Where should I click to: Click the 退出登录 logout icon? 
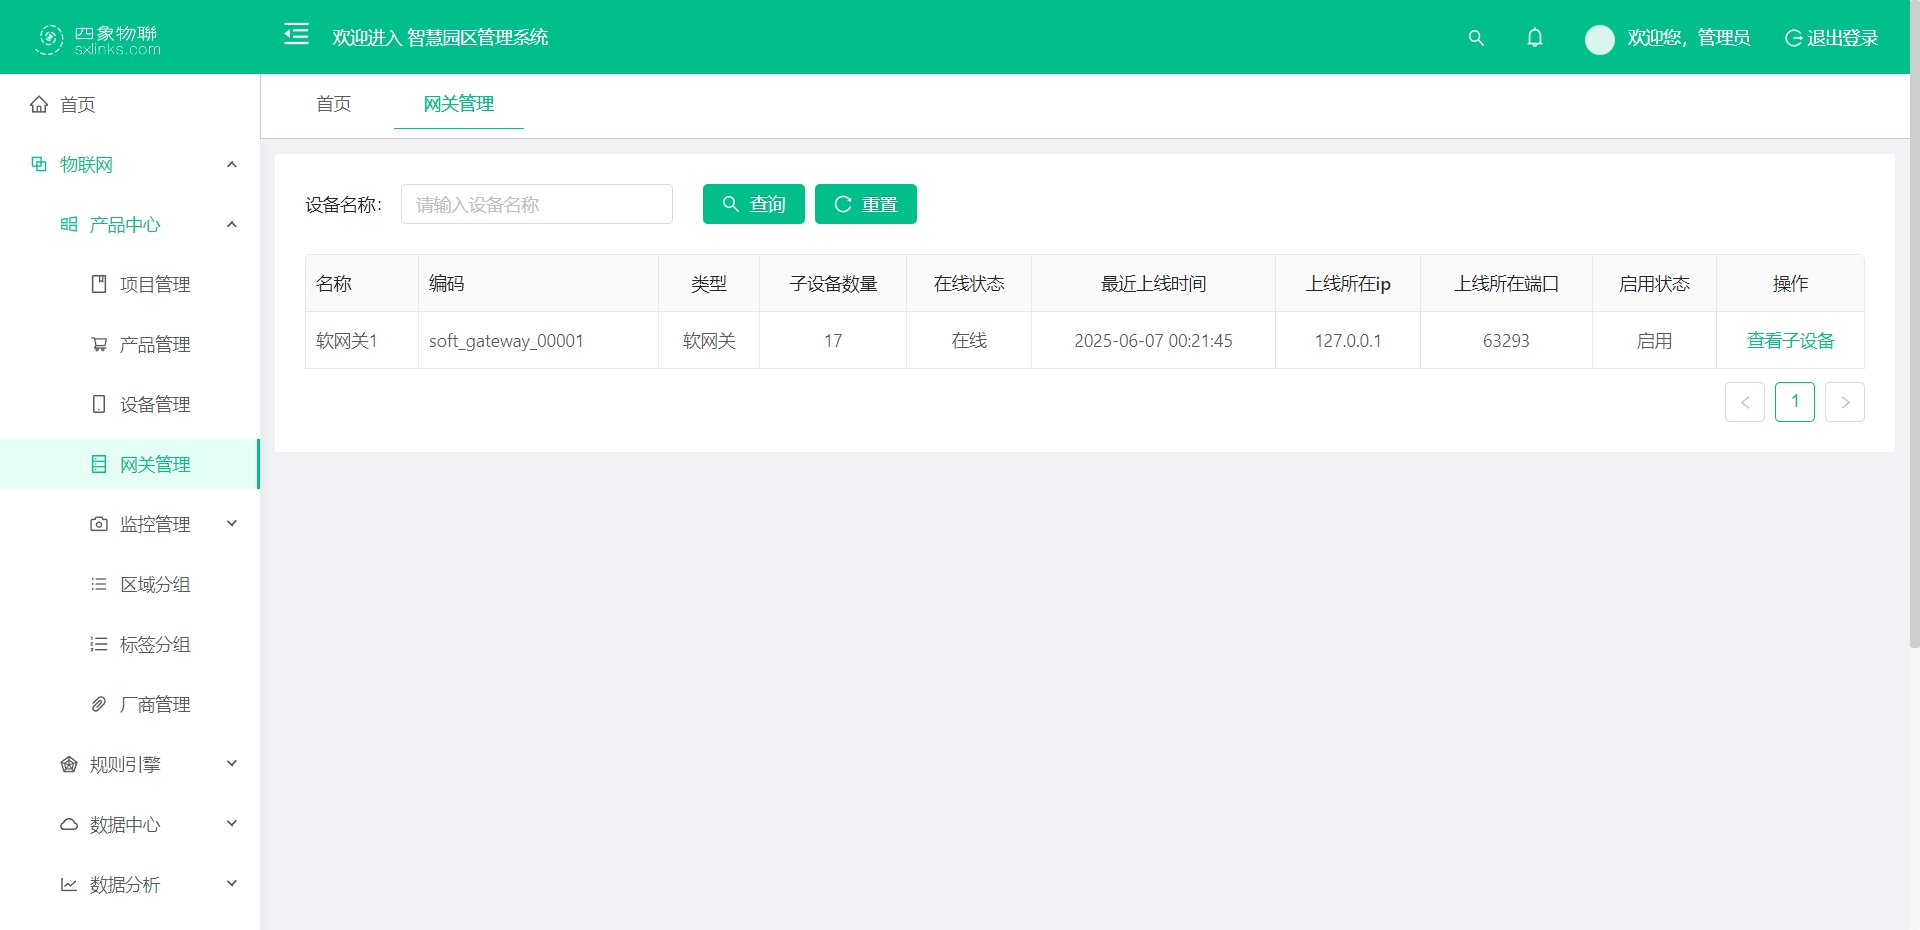tap(1793, 38)
